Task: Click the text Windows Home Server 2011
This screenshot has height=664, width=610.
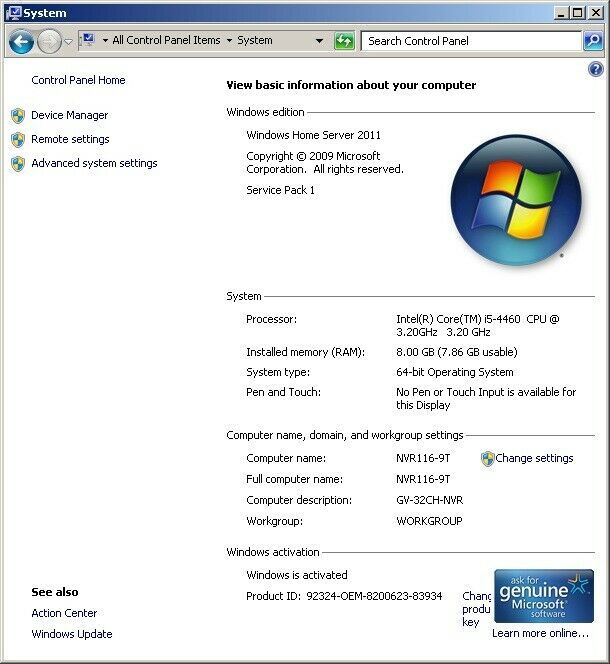Action: 313,135
